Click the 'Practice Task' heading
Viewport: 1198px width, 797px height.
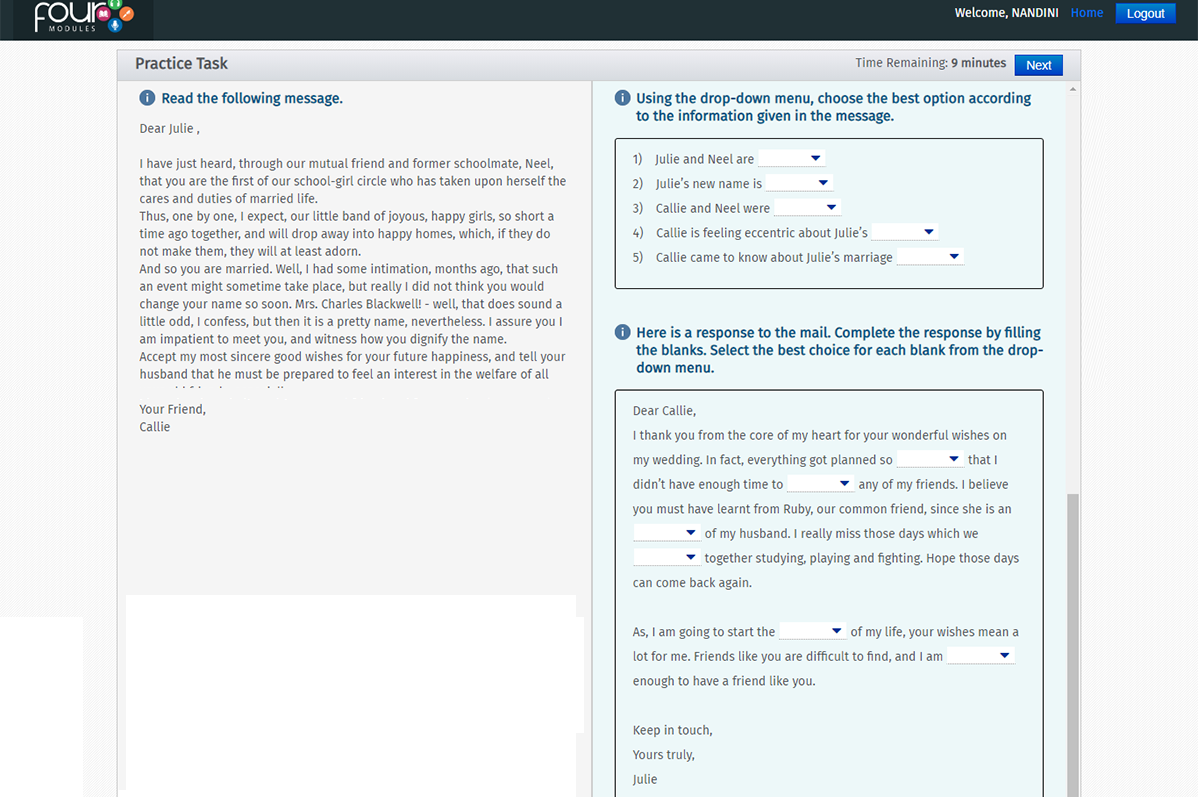[181, 63]
